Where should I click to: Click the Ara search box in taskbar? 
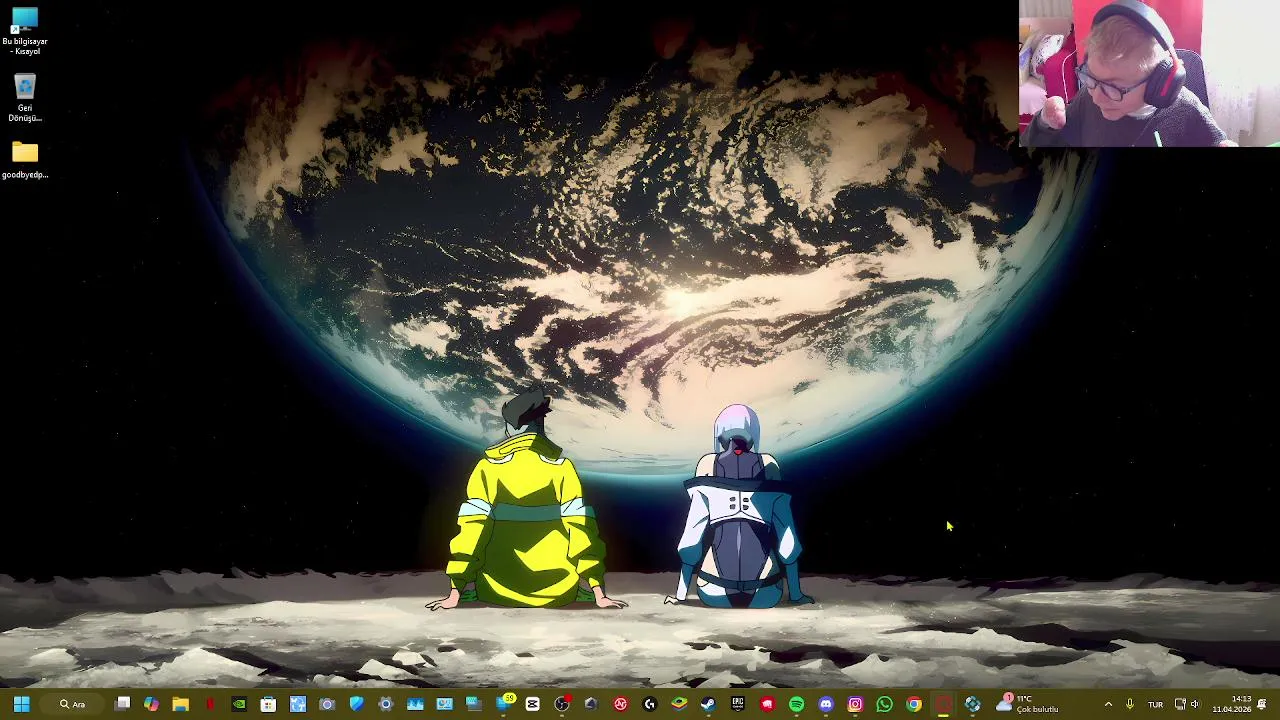point(73,704)
